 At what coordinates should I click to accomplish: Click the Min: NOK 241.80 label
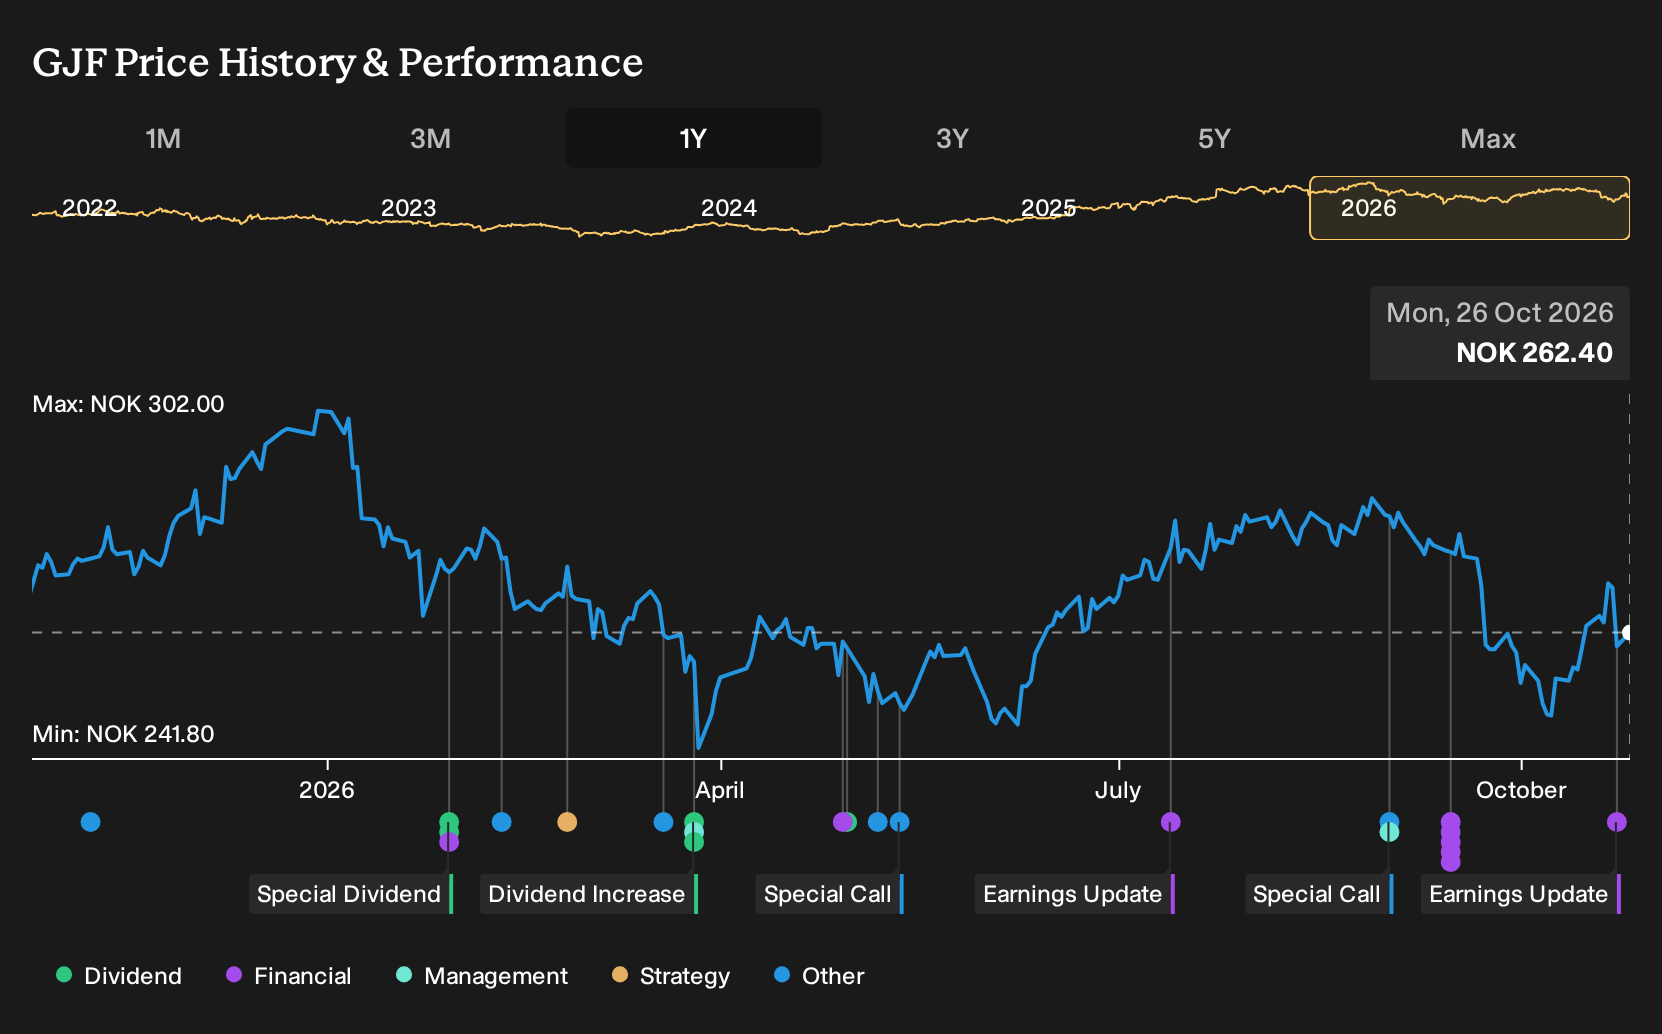(123, 734)
